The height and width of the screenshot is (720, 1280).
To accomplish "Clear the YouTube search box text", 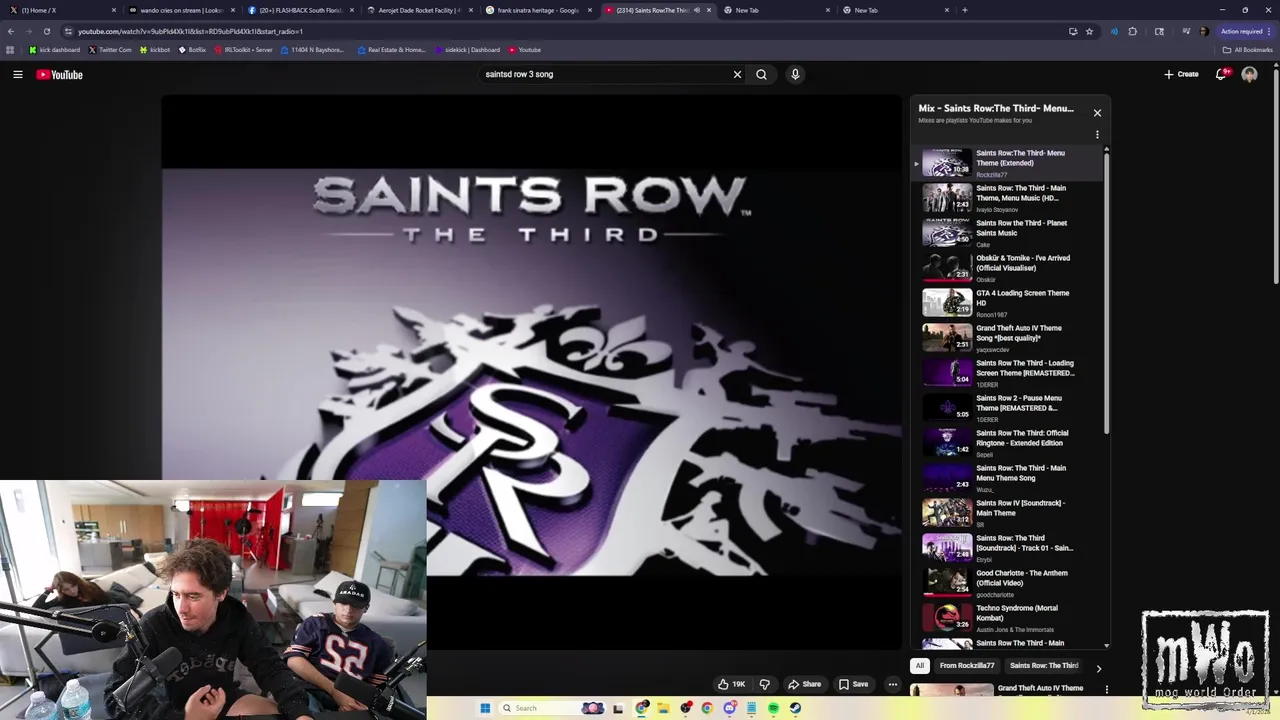I will [x=738, y=74].
